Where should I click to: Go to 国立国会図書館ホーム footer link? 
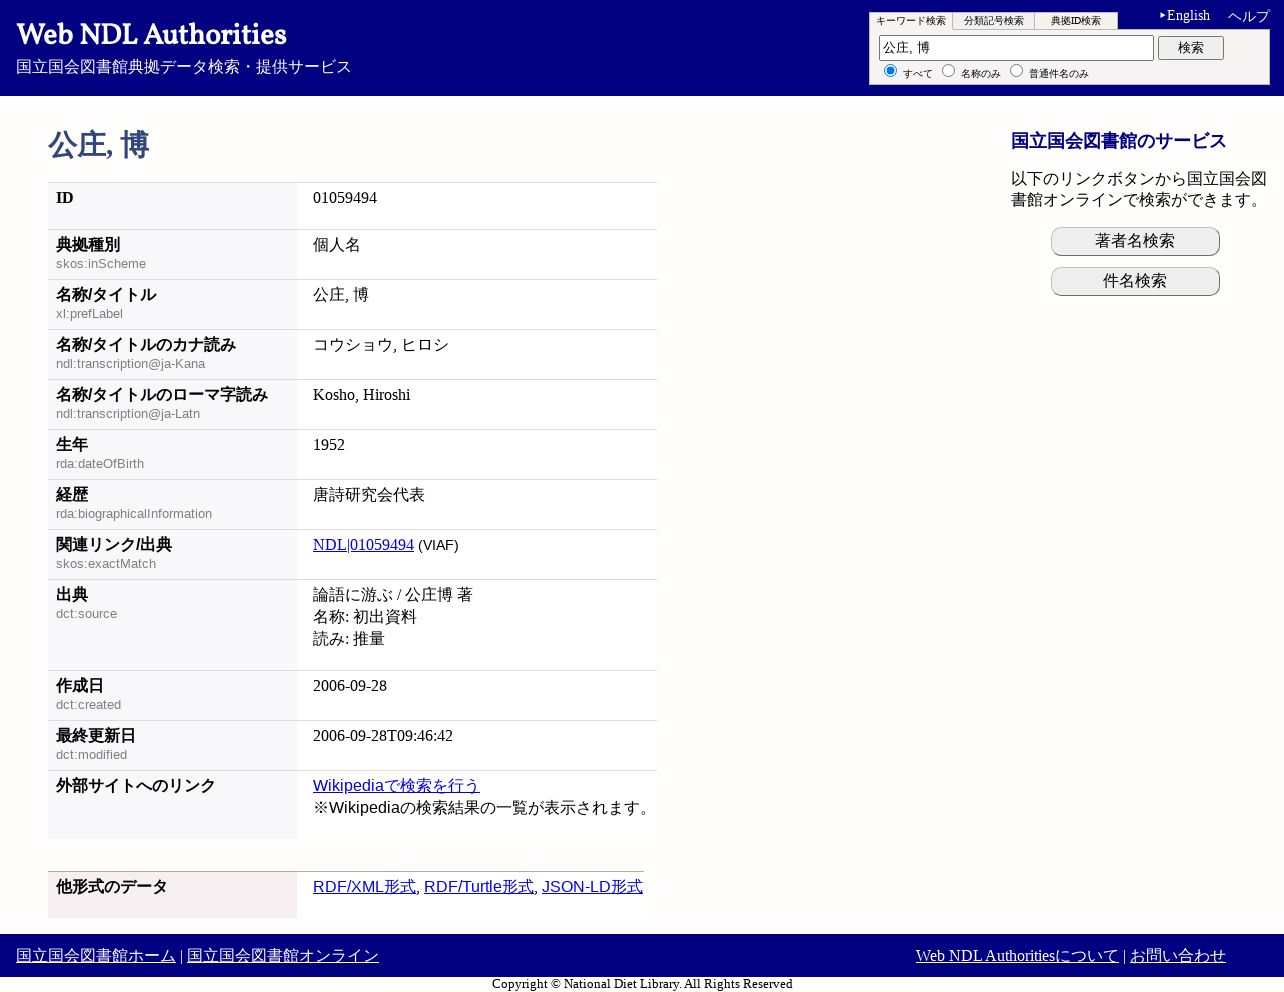[x=96, y=956]
